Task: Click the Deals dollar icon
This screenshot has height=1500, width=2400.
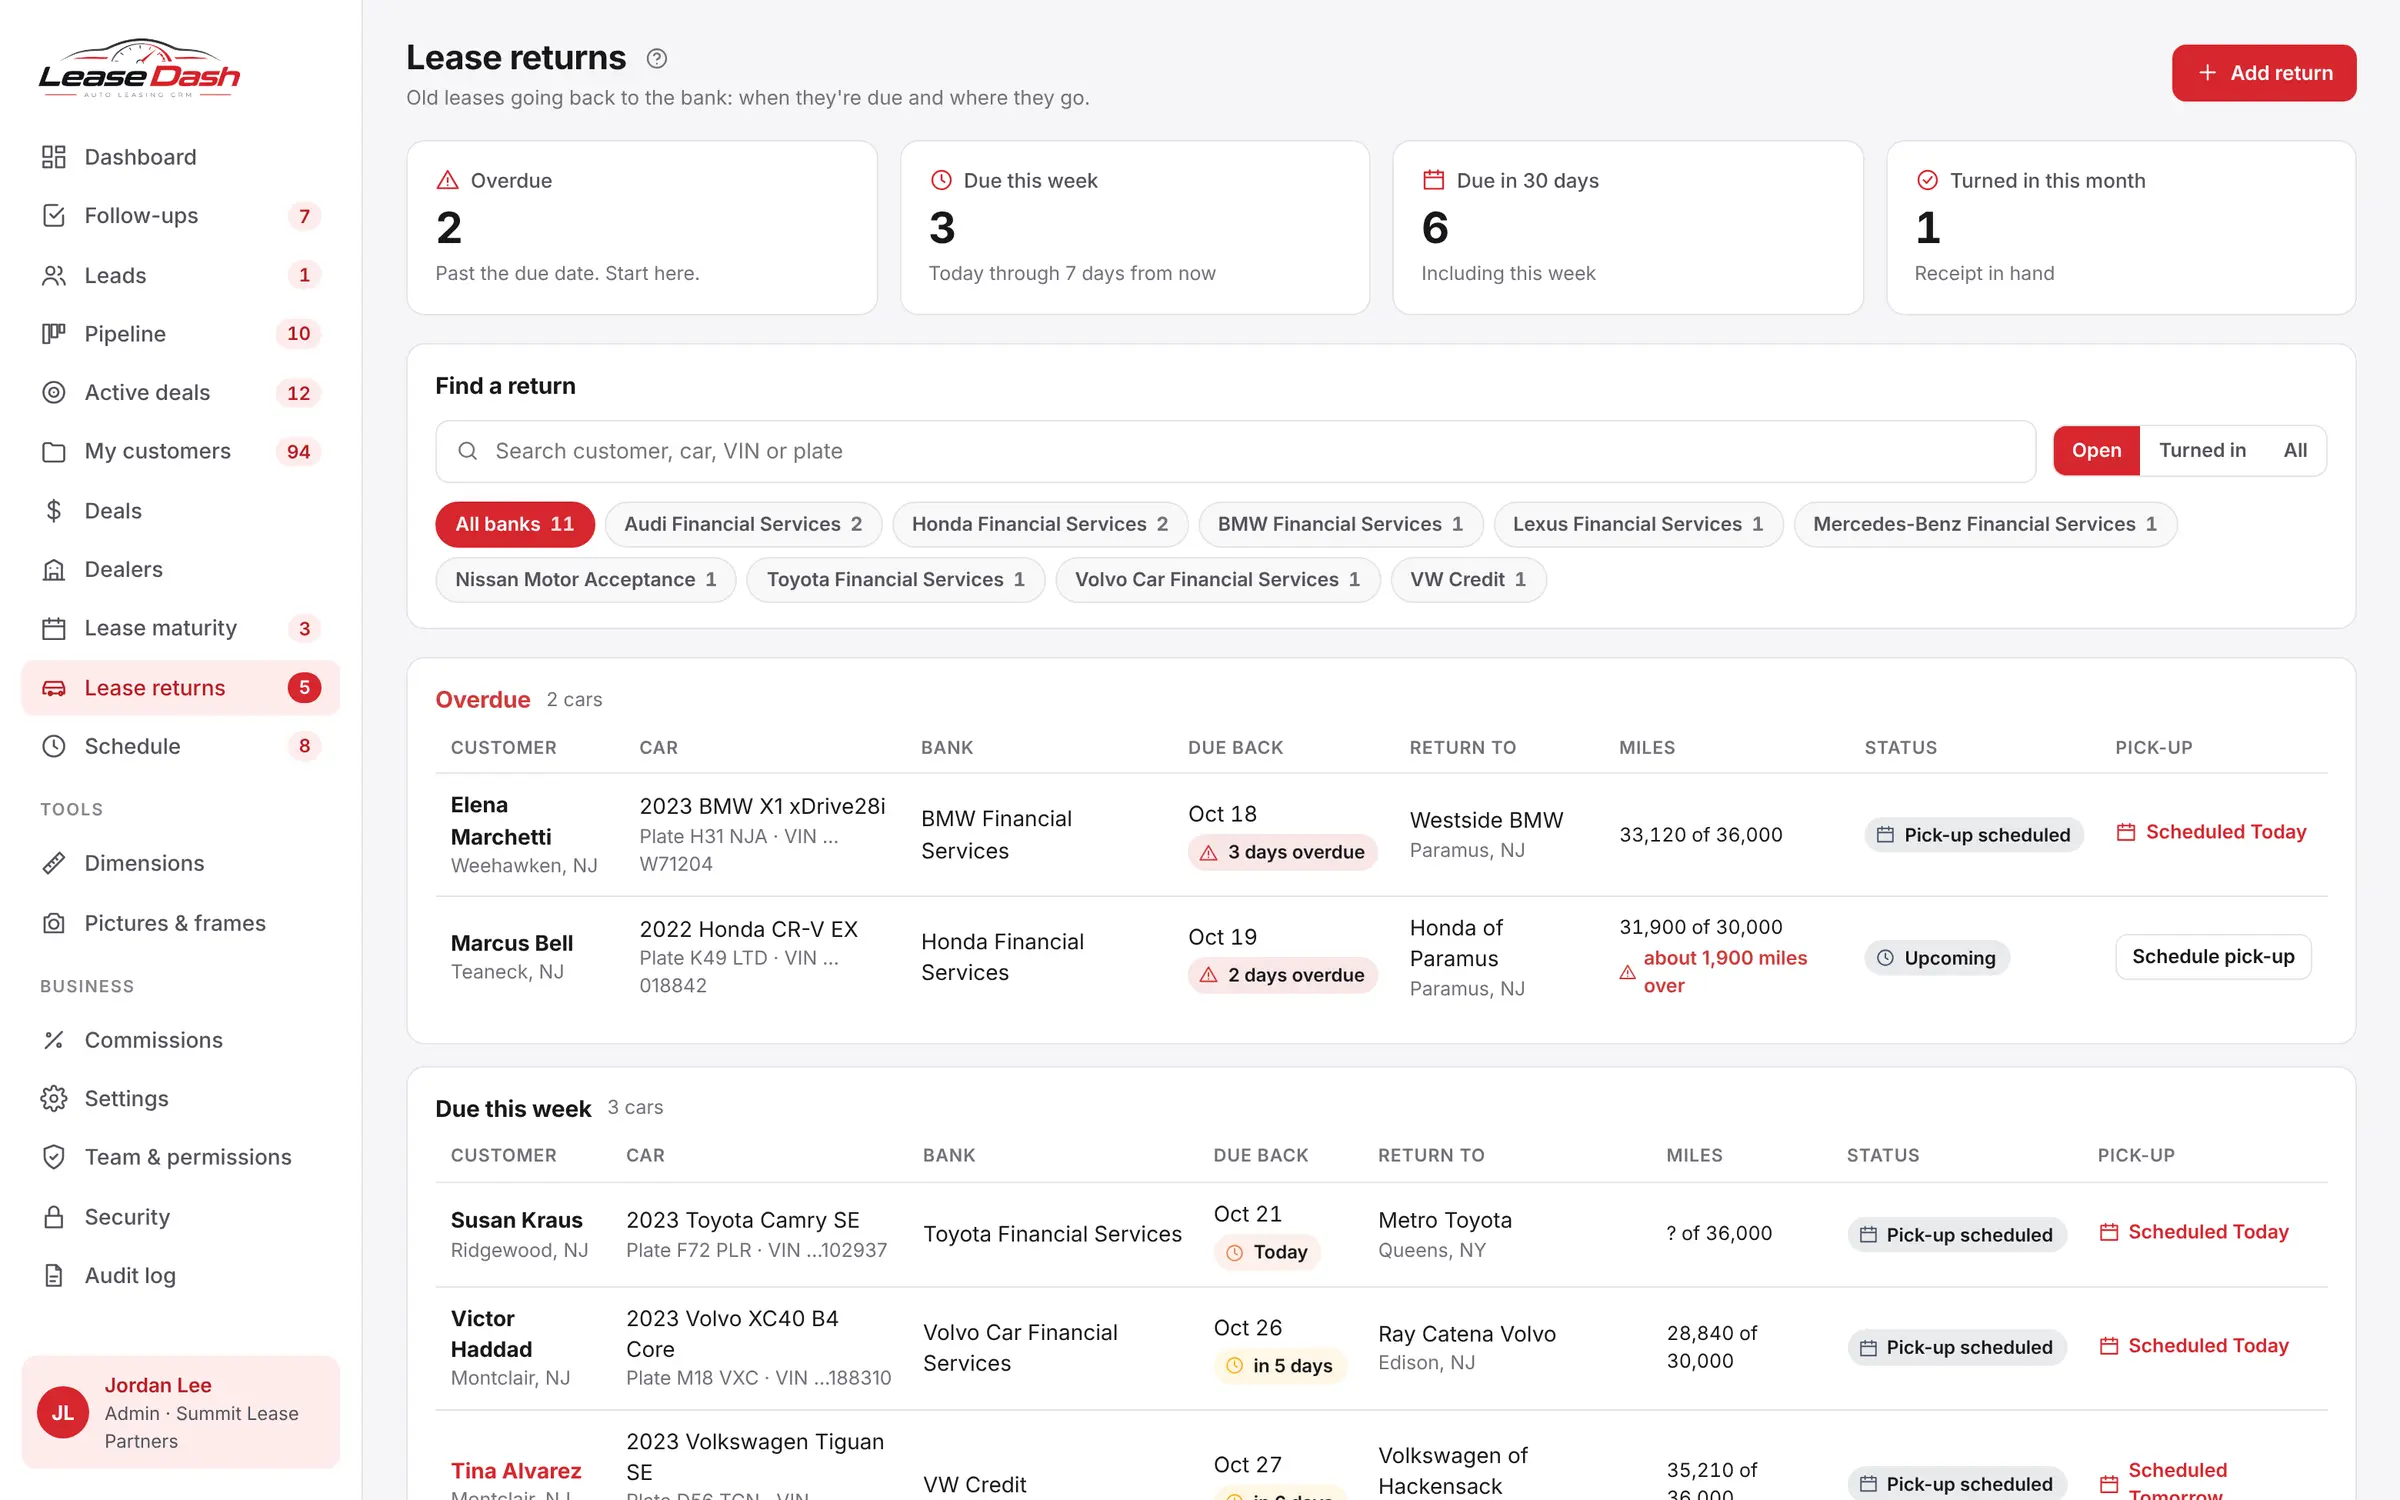Action: point(54,511)
